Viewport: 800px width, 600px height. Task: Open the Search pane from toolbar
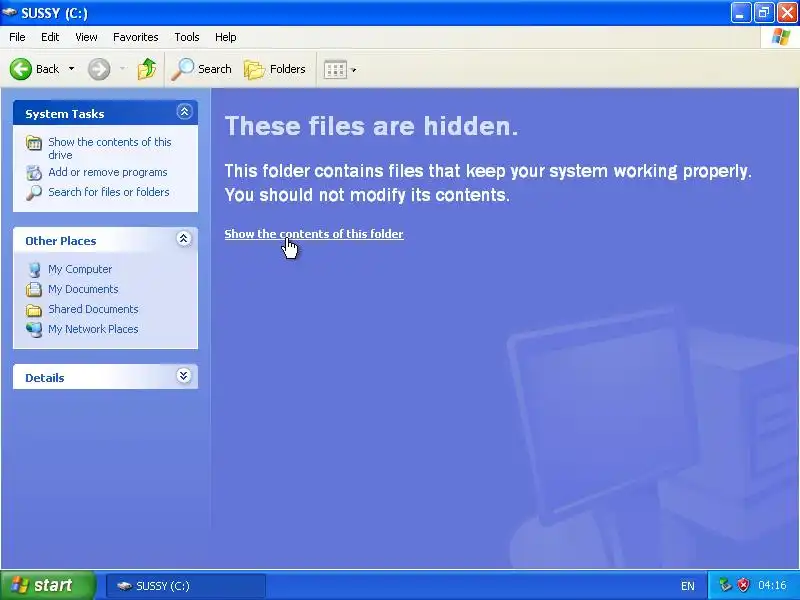[x=201, y=69]
